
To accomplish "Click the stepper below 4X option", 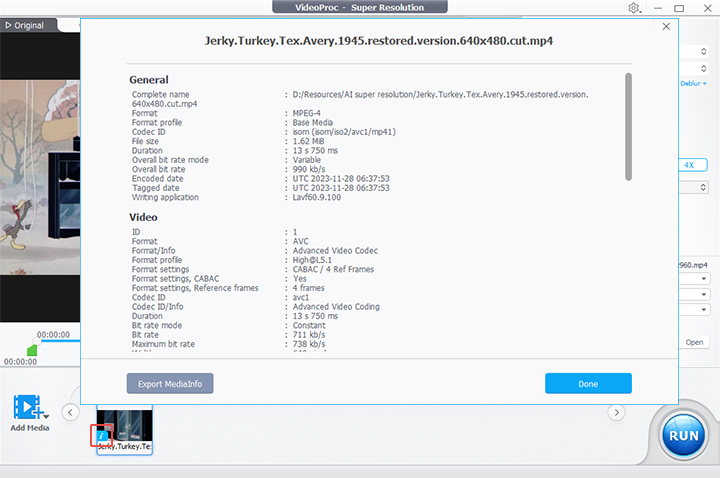I will pyautogui.click(x=703, y=187).
